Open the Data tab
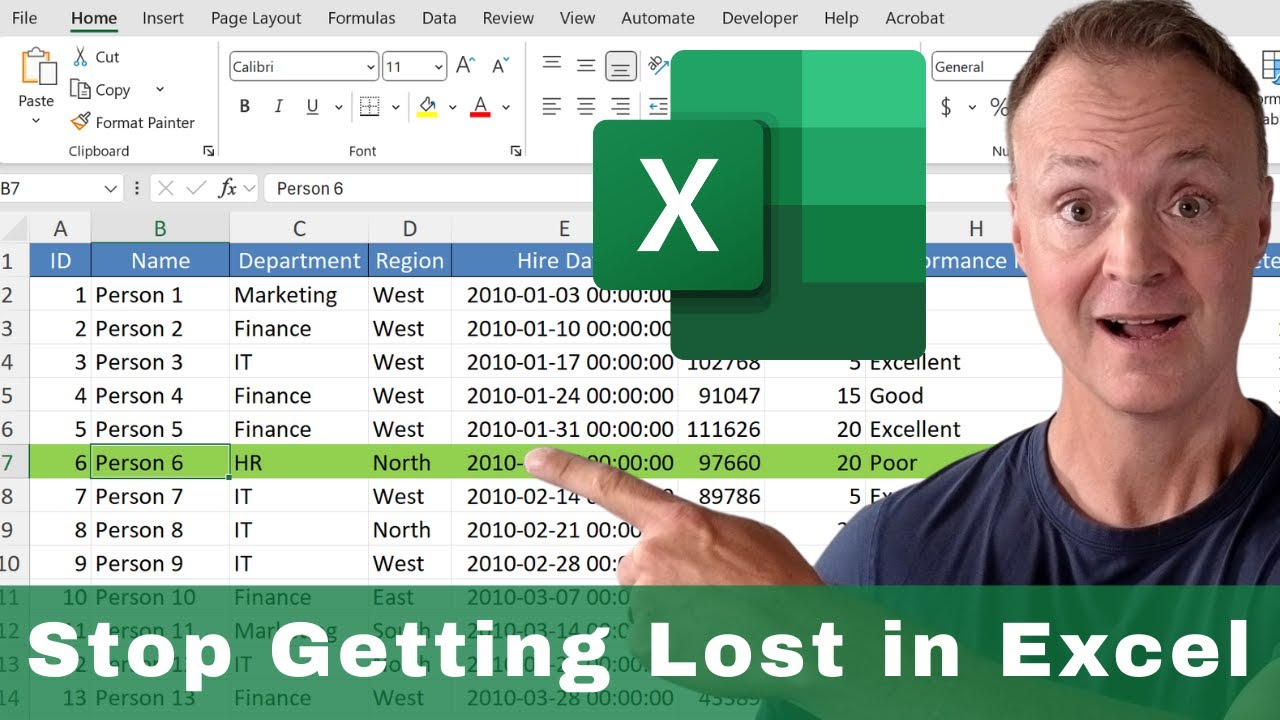This screenshot has width=1280, height=720. pos(439,18)
